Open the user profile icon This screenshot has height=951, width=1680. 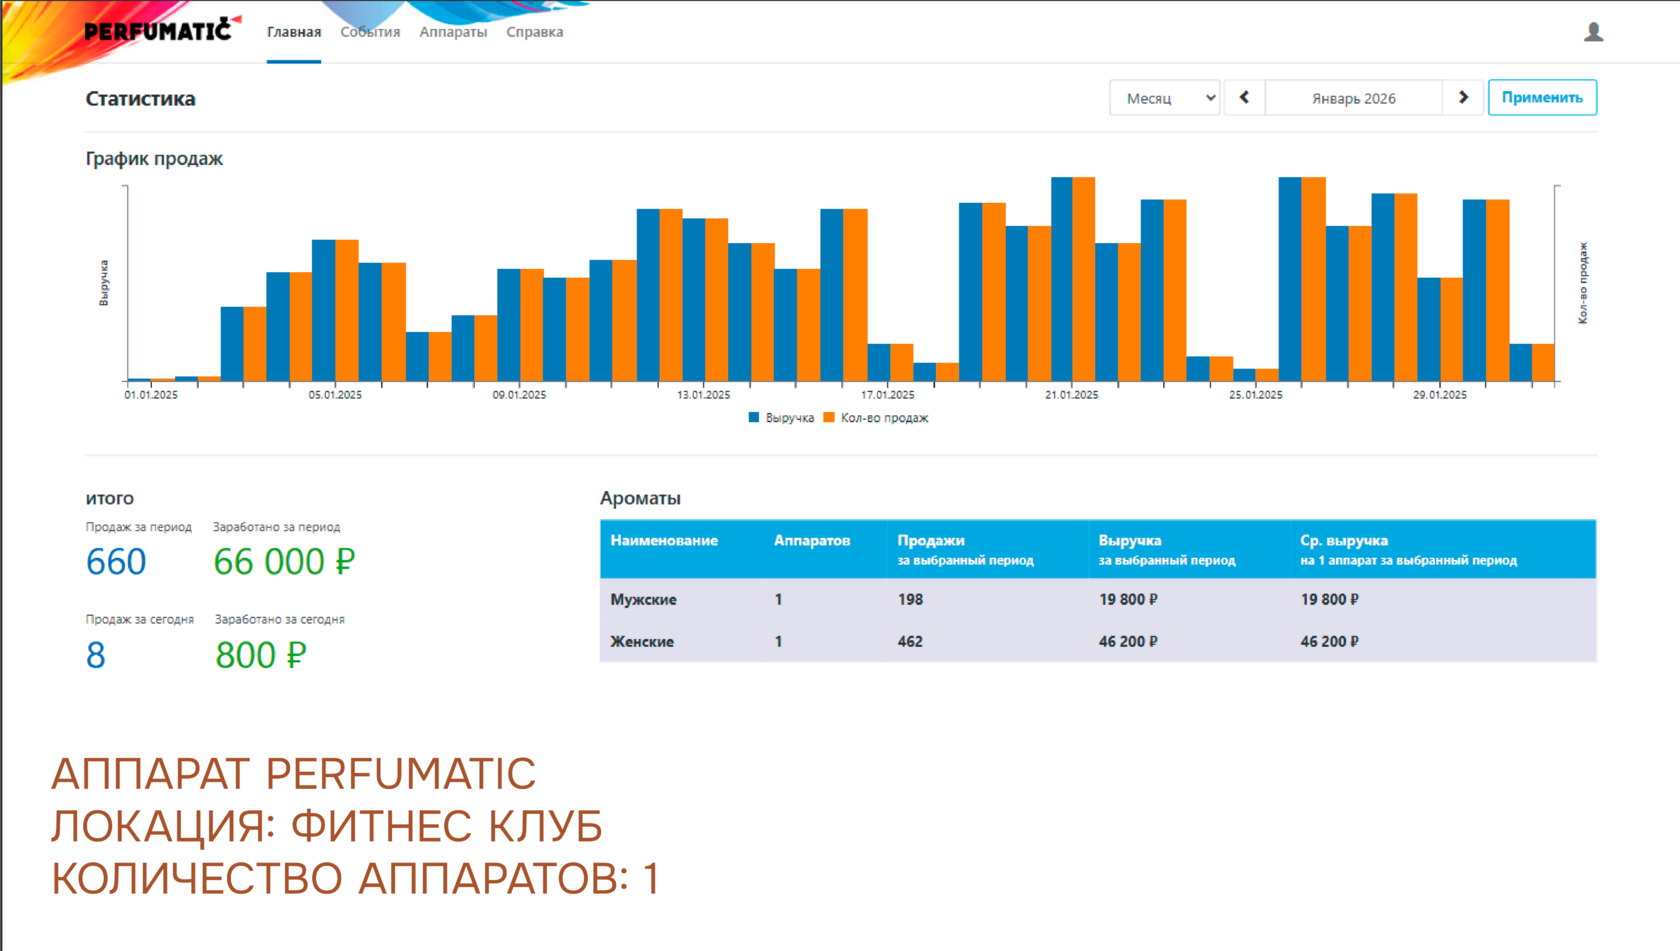point(1593,32)
